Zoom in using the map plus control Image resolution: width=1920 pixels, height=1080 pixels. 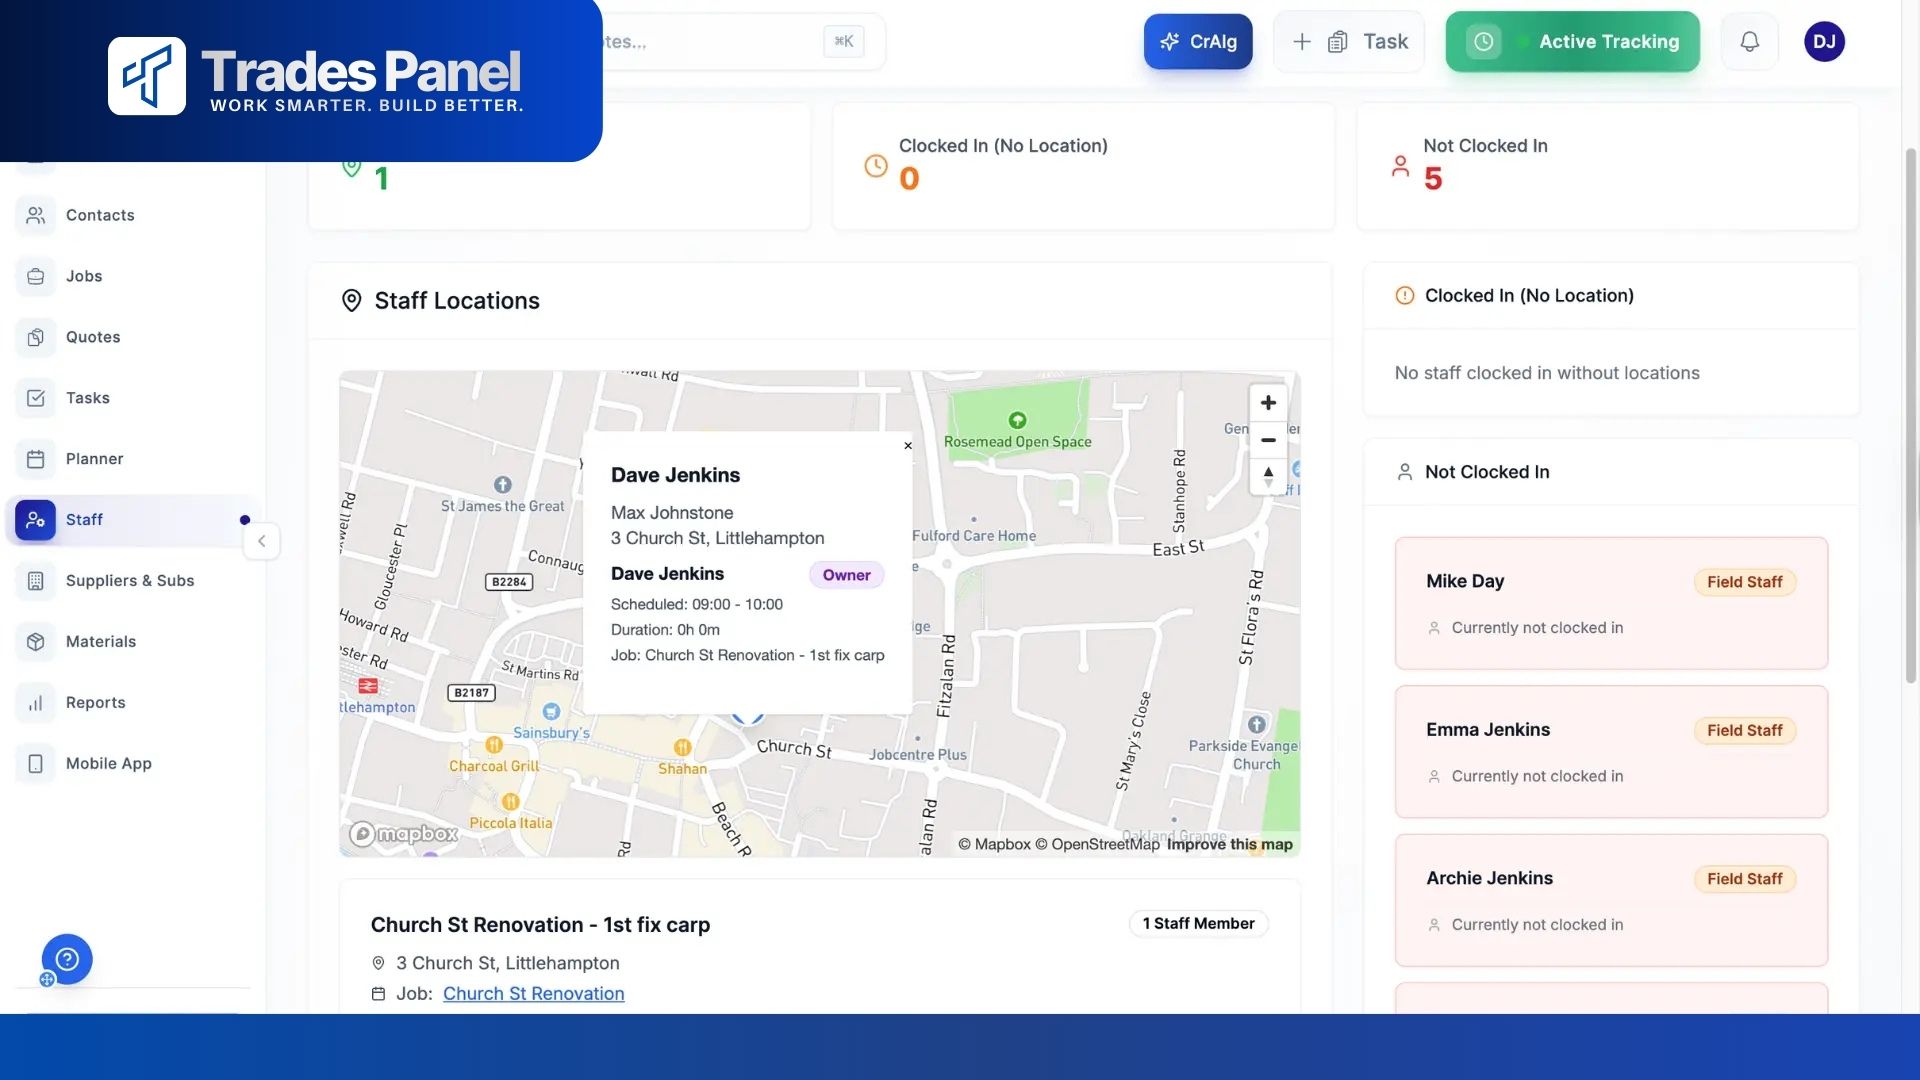1268,402
